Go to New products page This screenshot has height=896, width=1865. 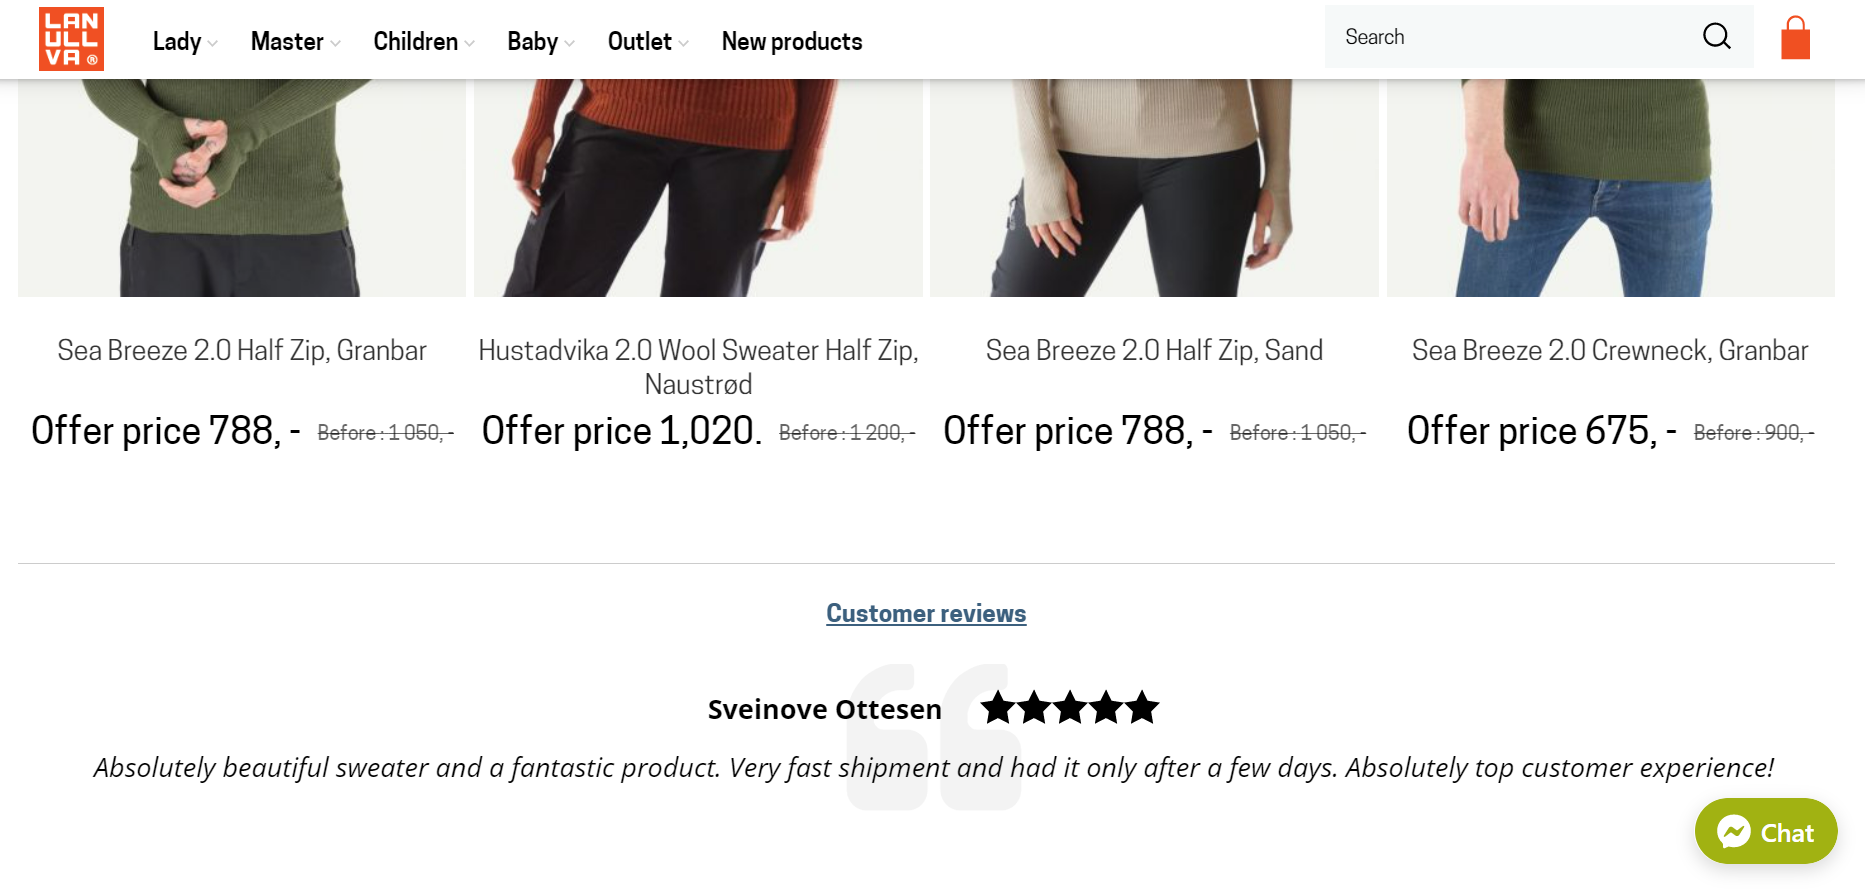[x=791, y=42]
